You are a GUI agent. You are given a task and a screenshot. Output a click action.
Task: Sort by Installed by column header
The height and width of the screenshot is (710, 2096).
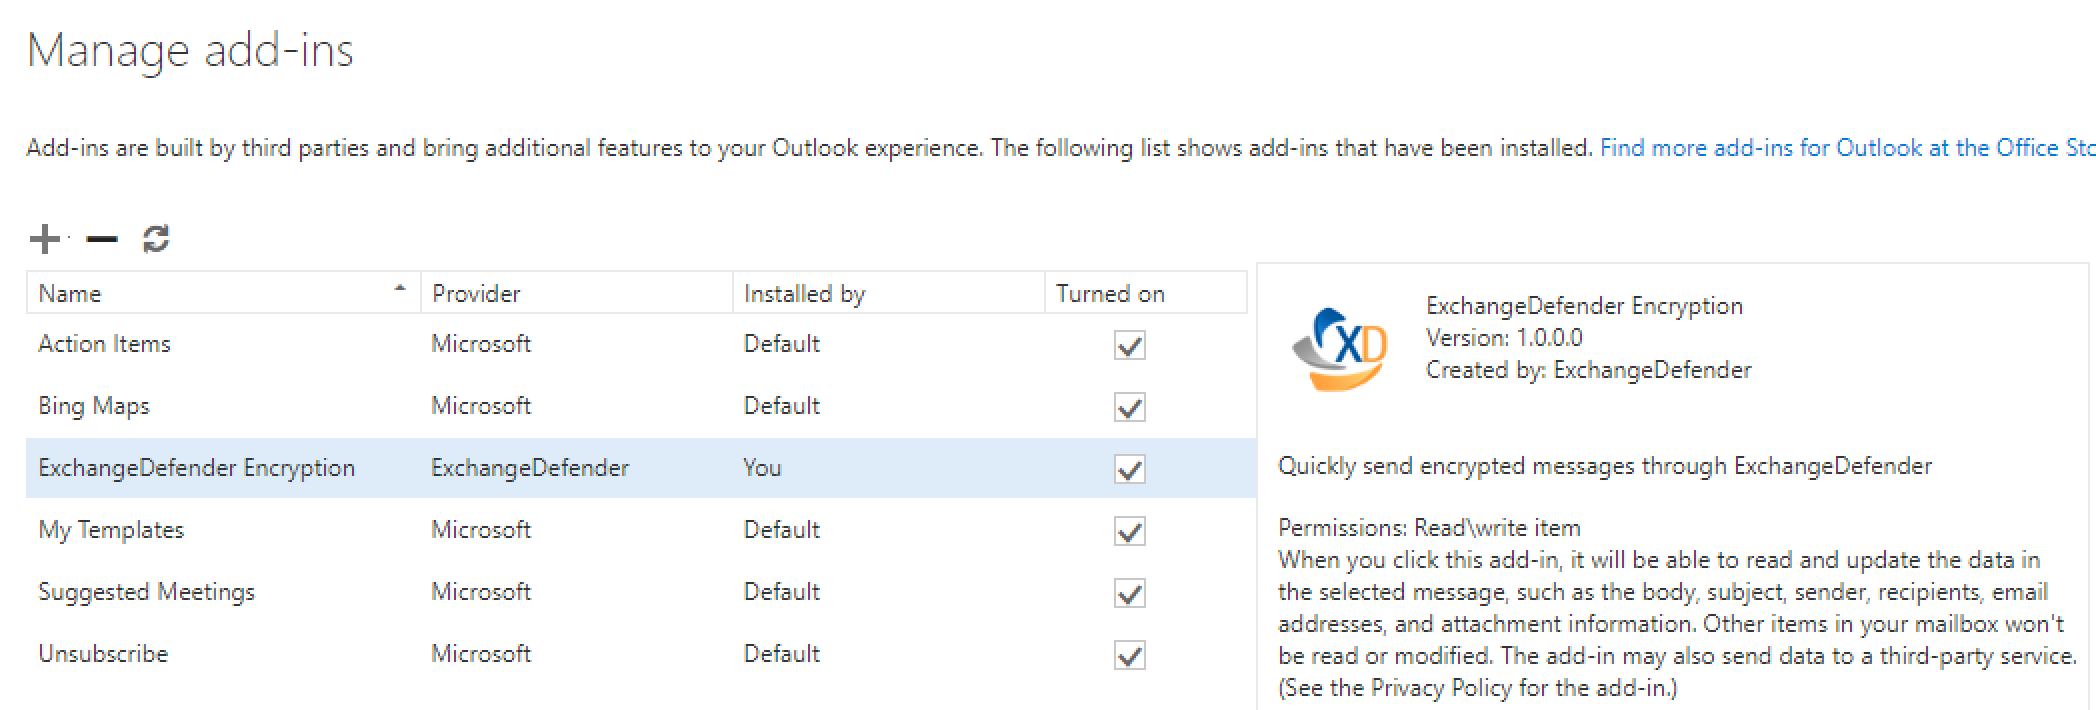pos(804,294)
